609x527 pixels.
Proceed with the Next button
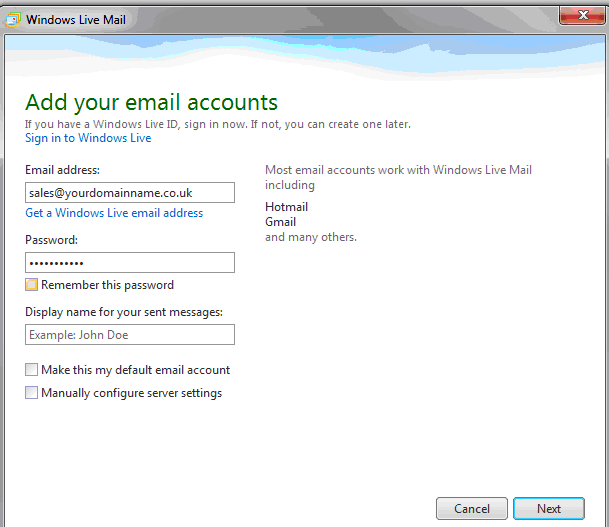pos(548,508)
